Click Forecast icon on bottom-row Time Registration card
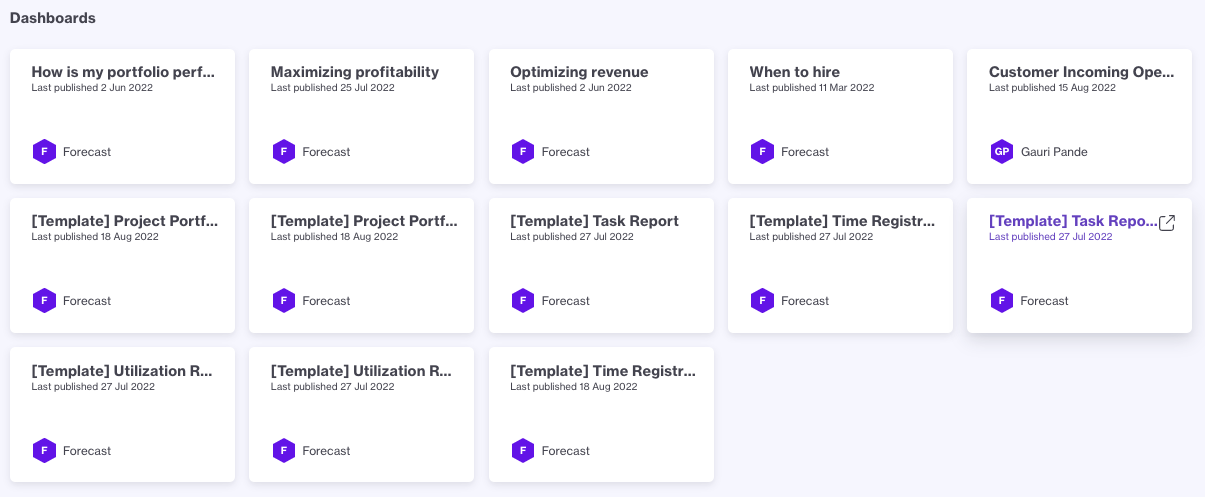The height and width of the screenshot is (497, 1205). coord(523,451)
